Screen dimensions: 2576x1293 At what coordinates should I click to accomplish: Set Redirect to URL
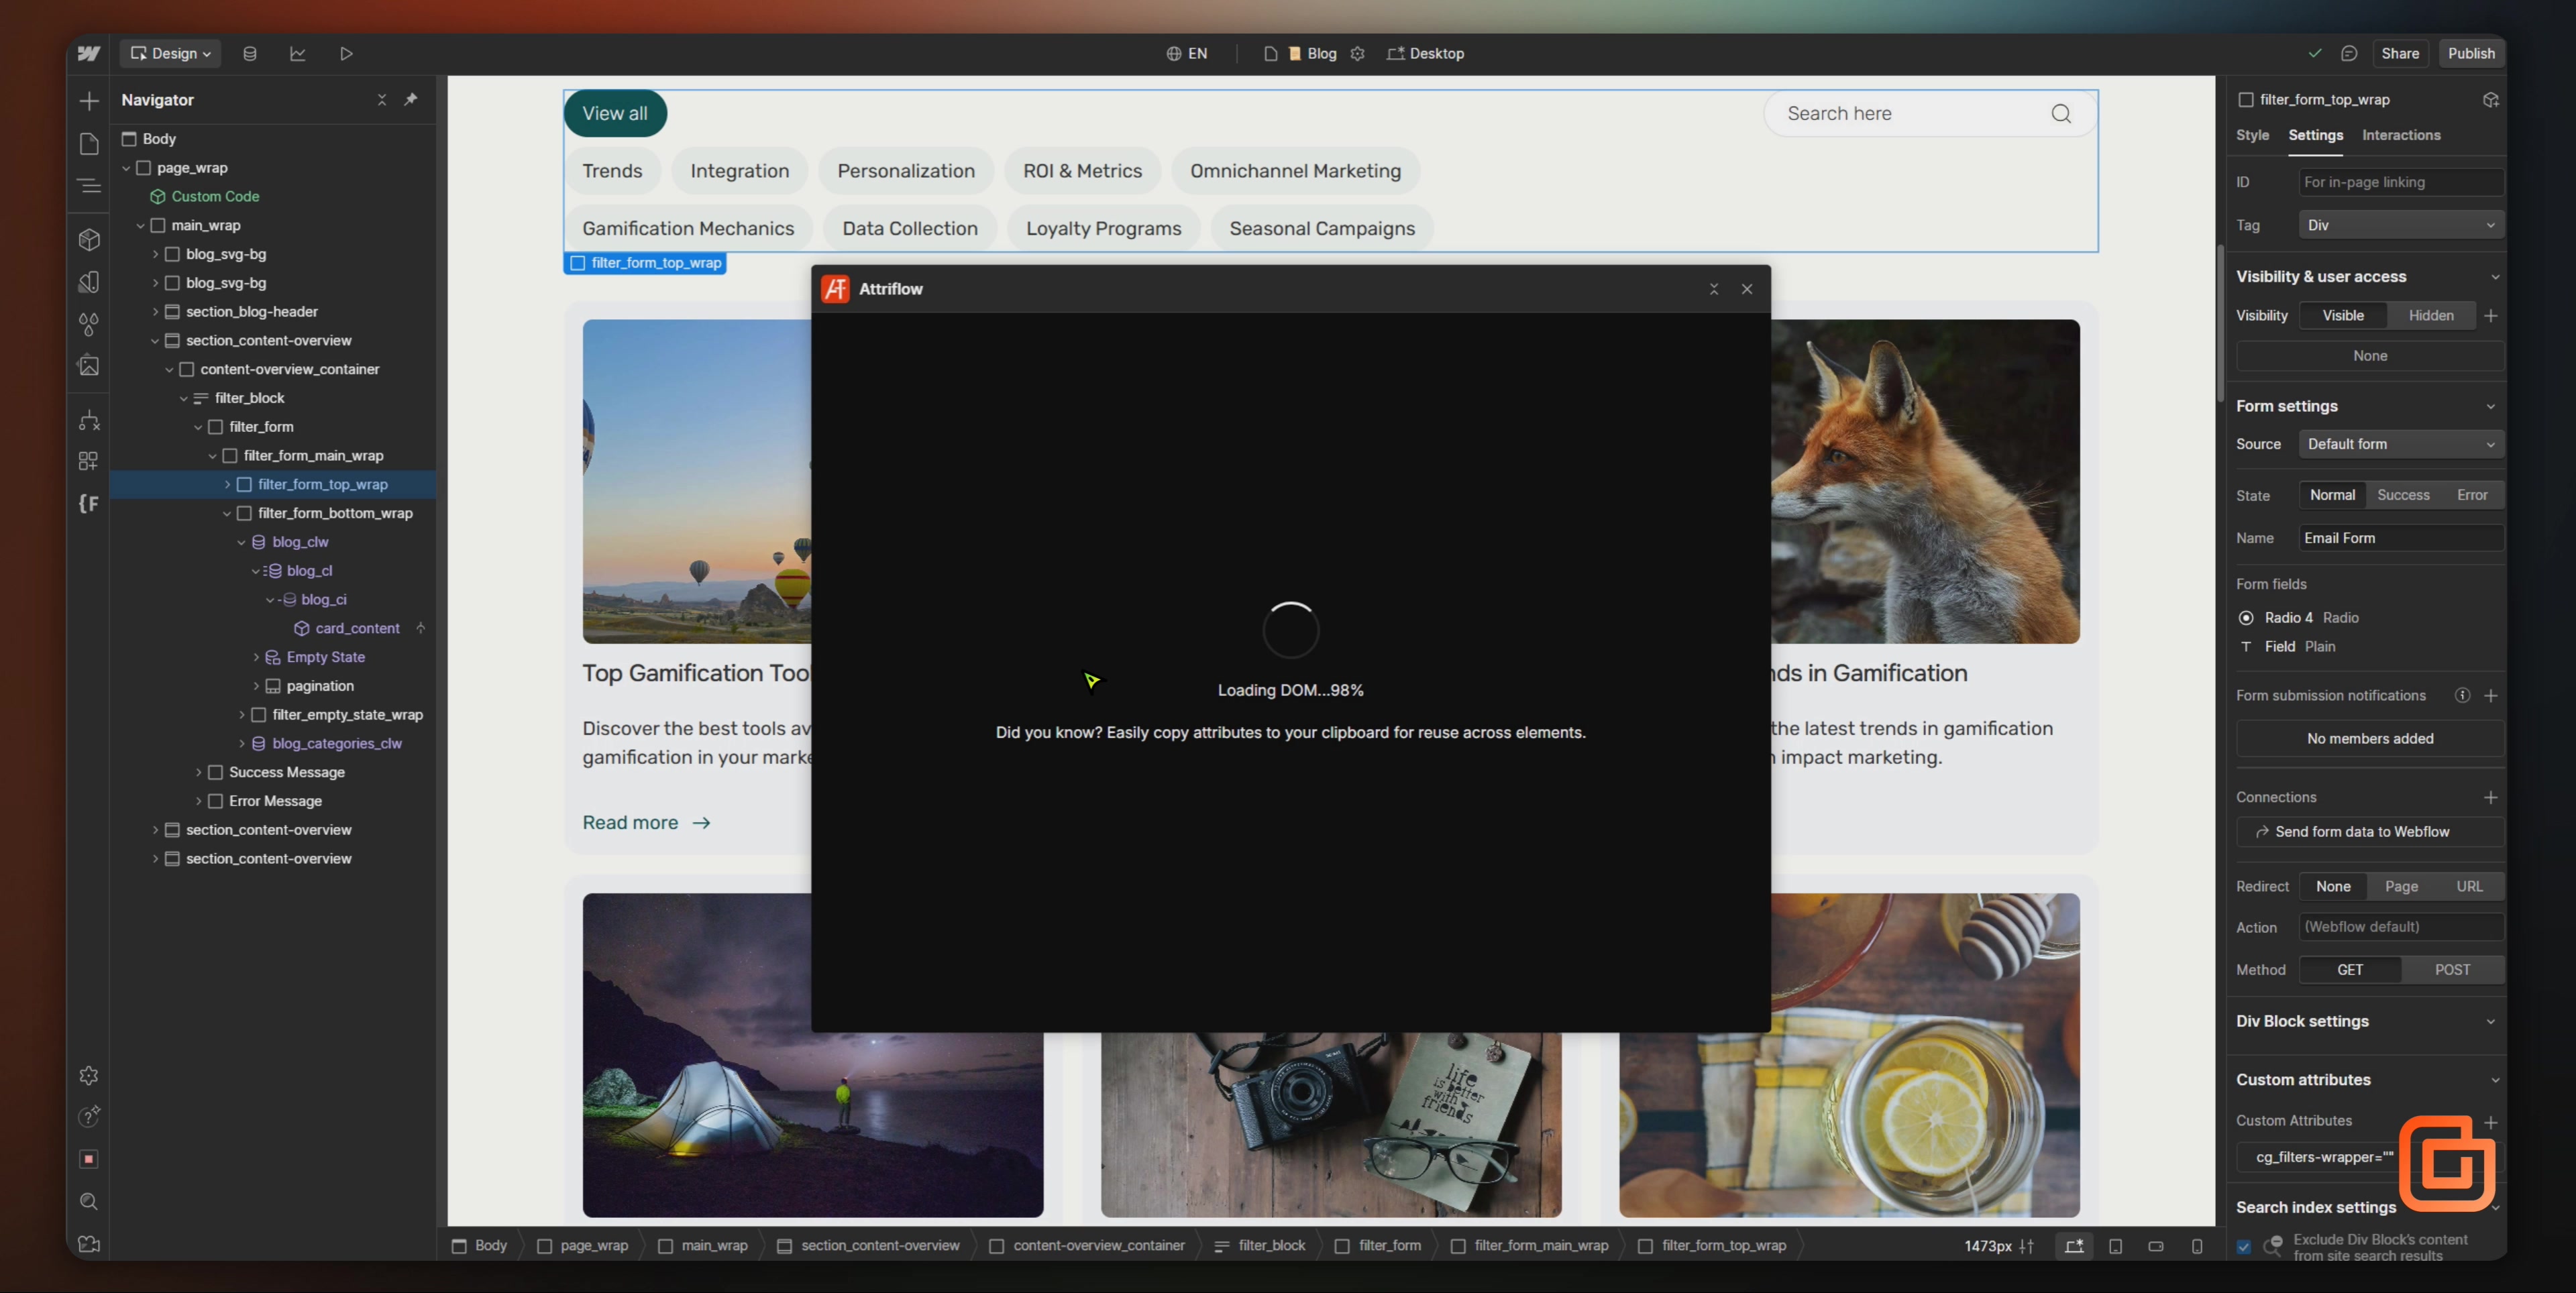2469,887
